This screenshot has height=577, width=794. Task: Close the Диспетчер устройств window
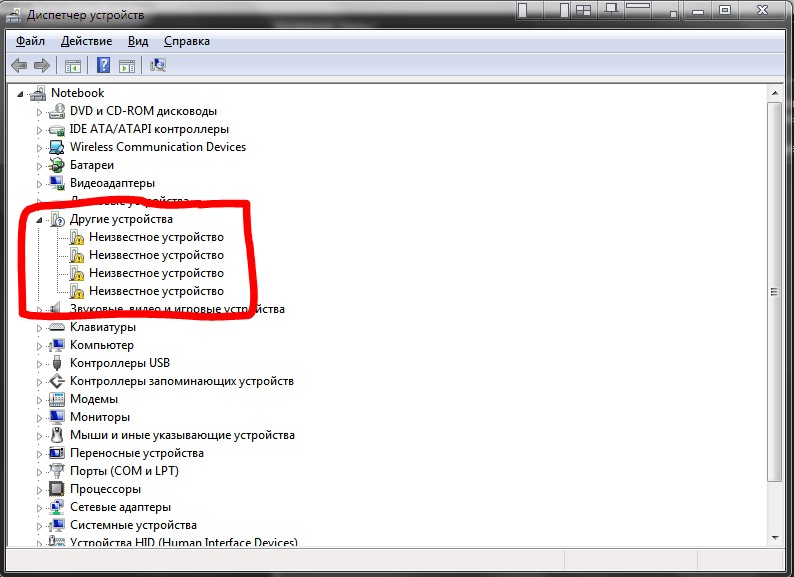[x=763, y=11]
